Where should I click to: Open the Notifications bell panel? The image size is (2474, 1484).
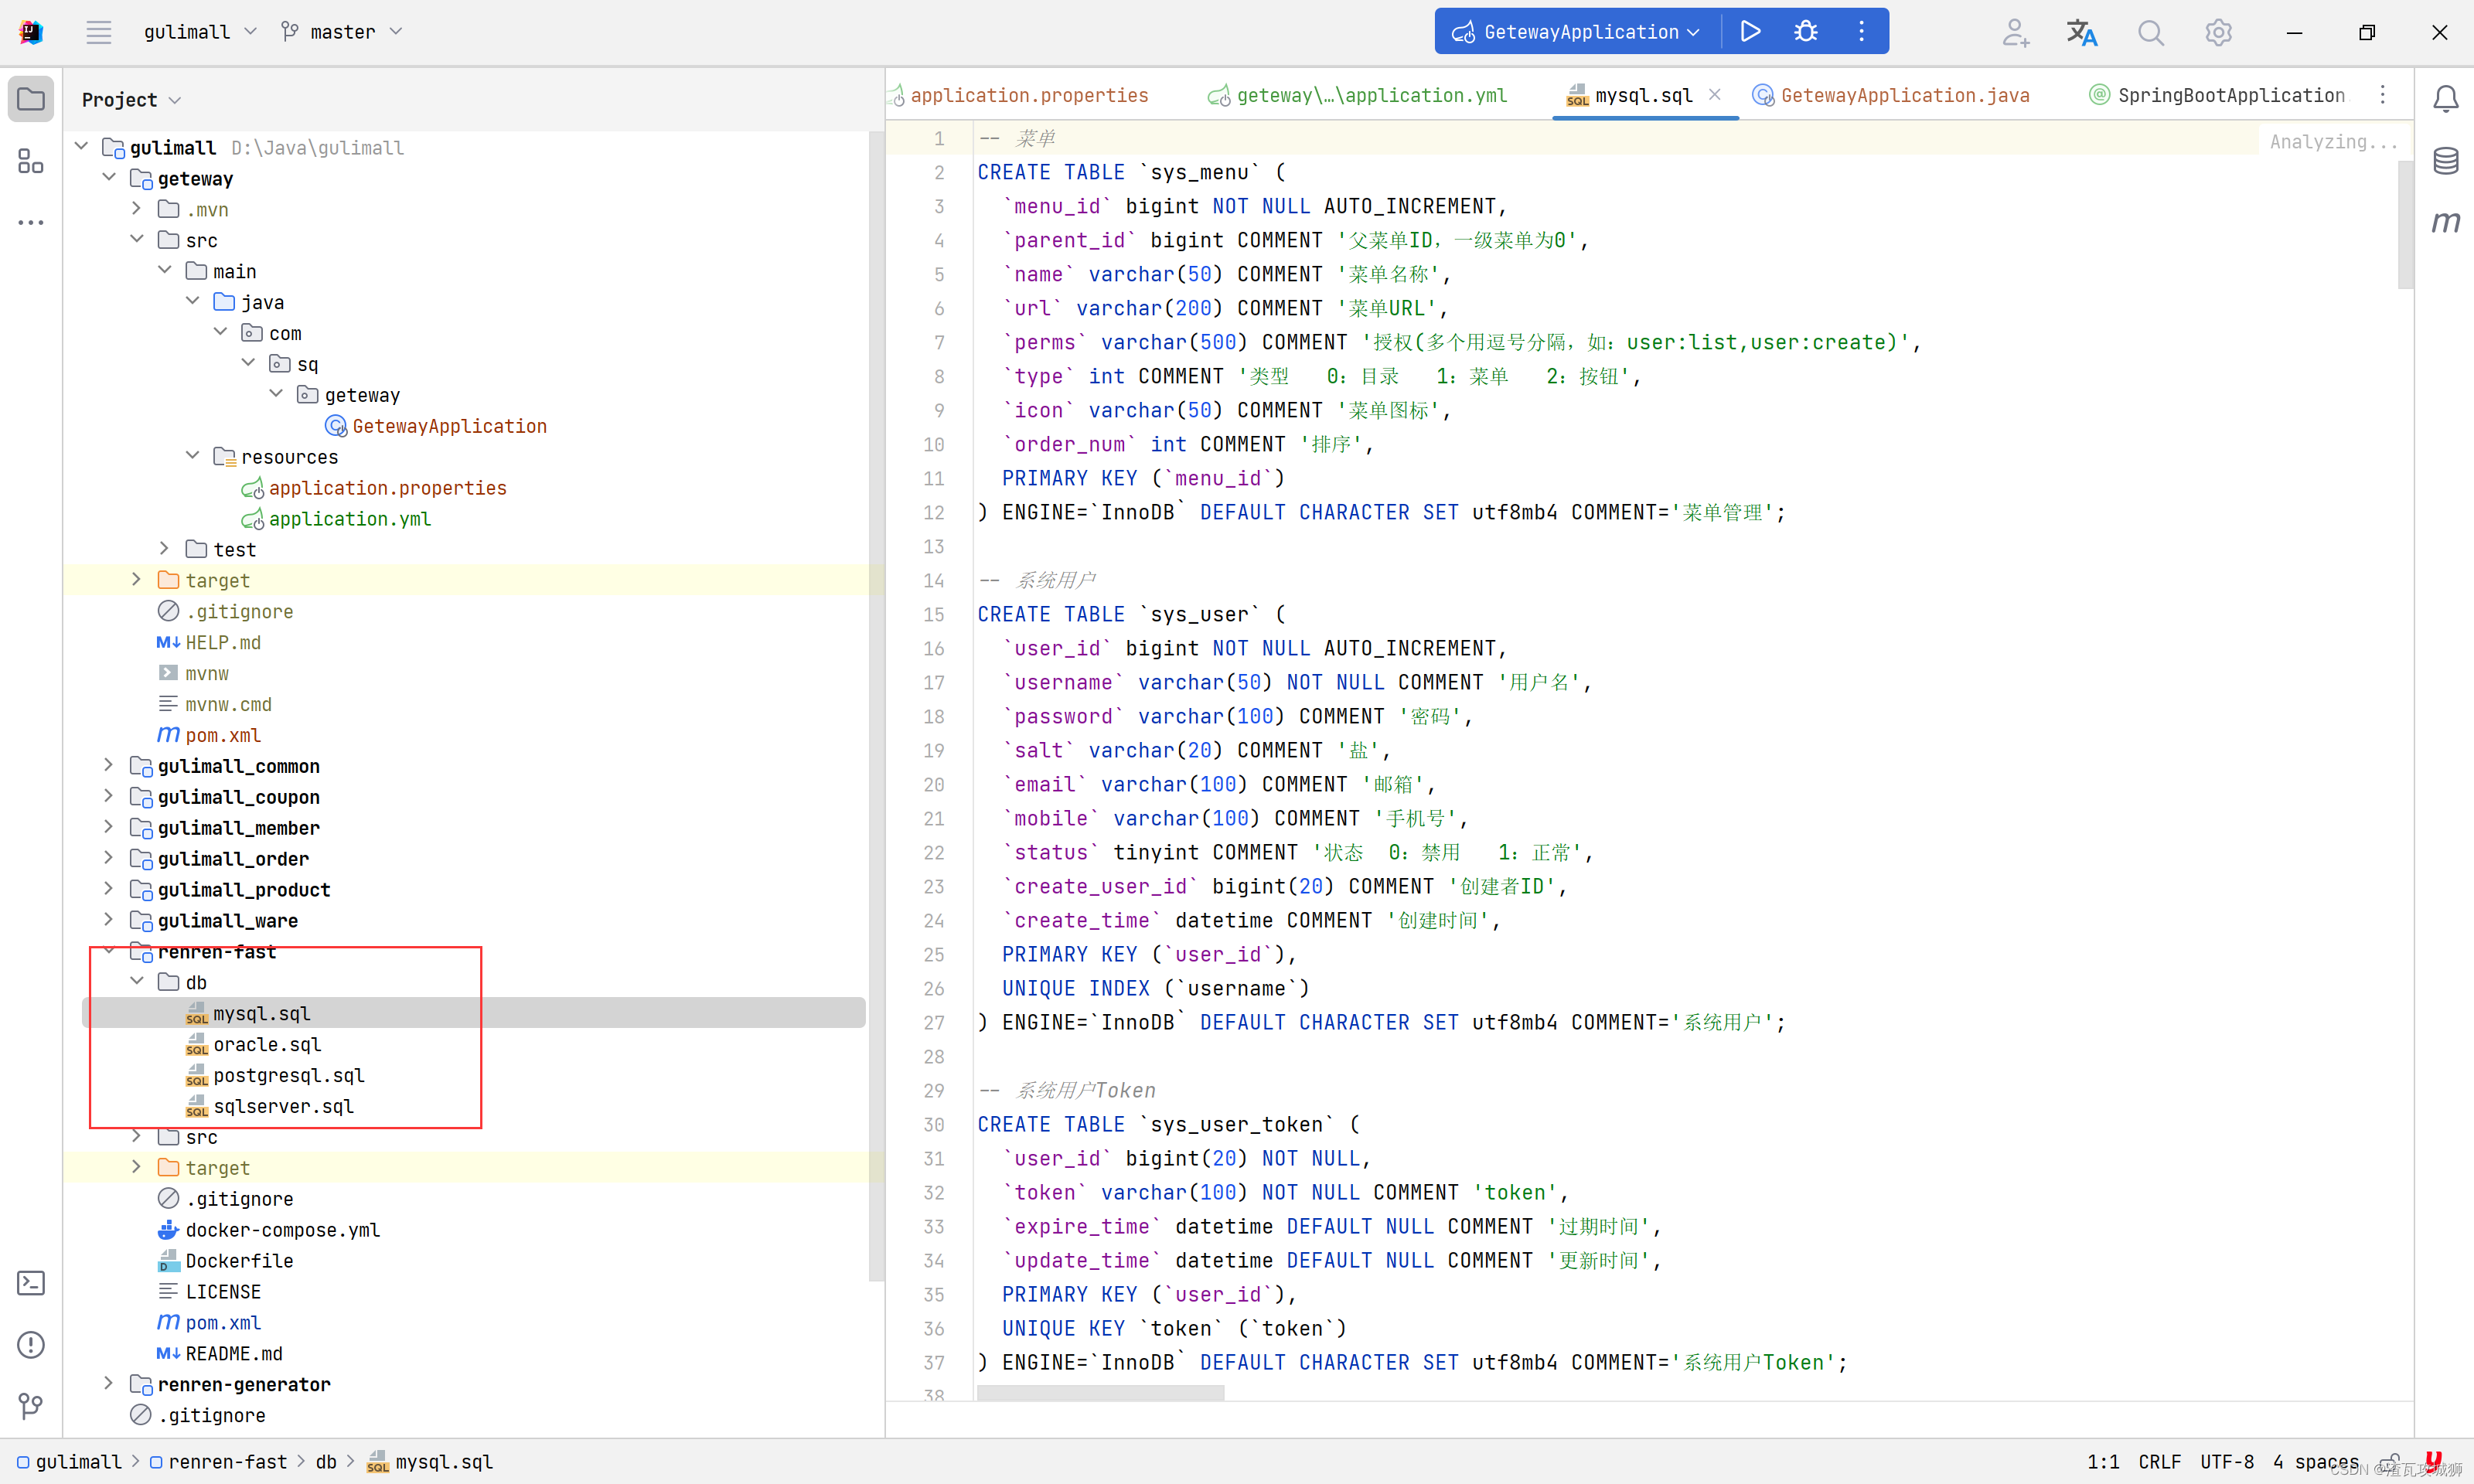[2445, 98]
